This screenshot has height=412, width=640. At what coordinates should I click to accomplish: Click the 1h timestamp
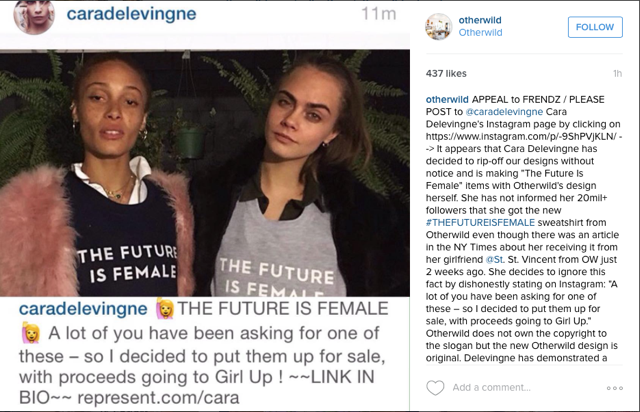point(618,73)
